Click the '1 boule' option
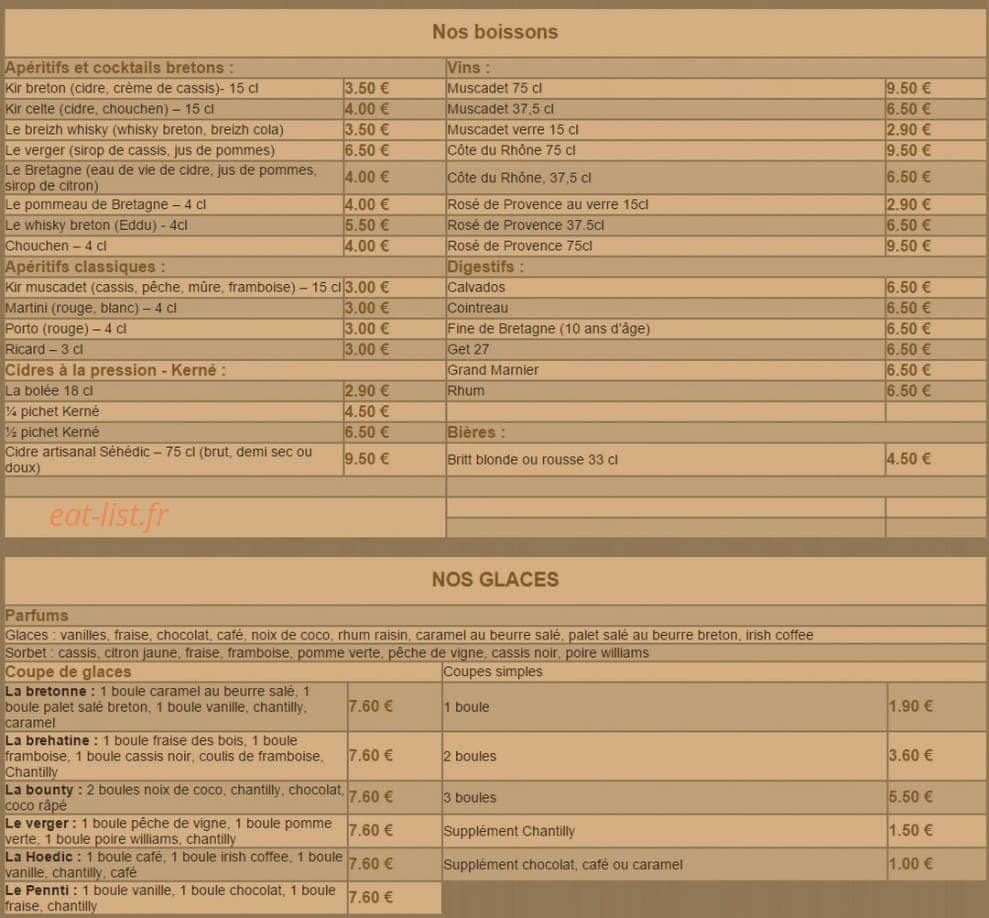The height and width of the screenshot is (918, 989). point(466,707)
